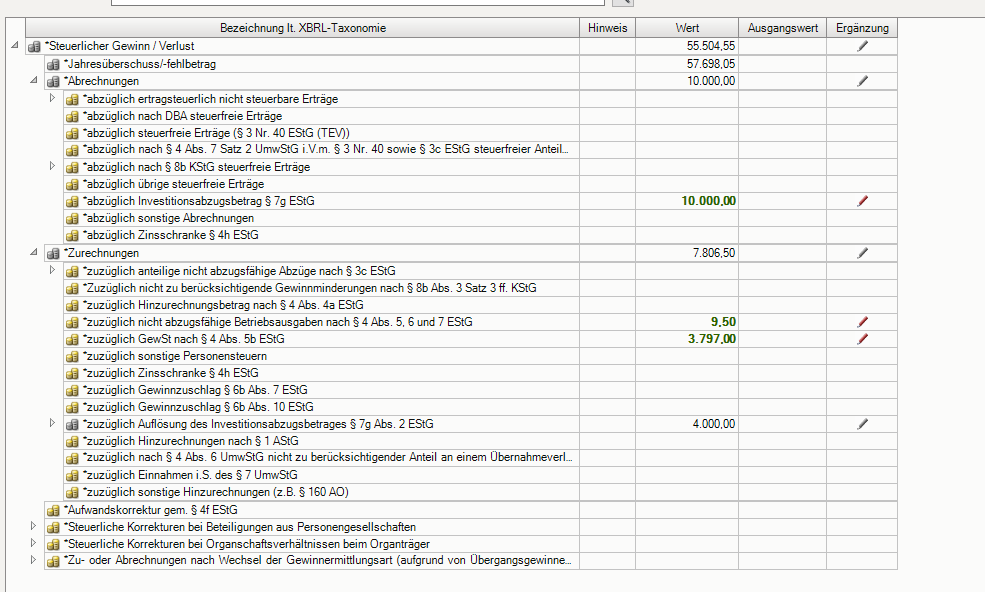Select the green value 10.000,00 for Investitionsabzugsbetrag
The height and width of the screenshot is (592, 985).
[x=709, y=201]
